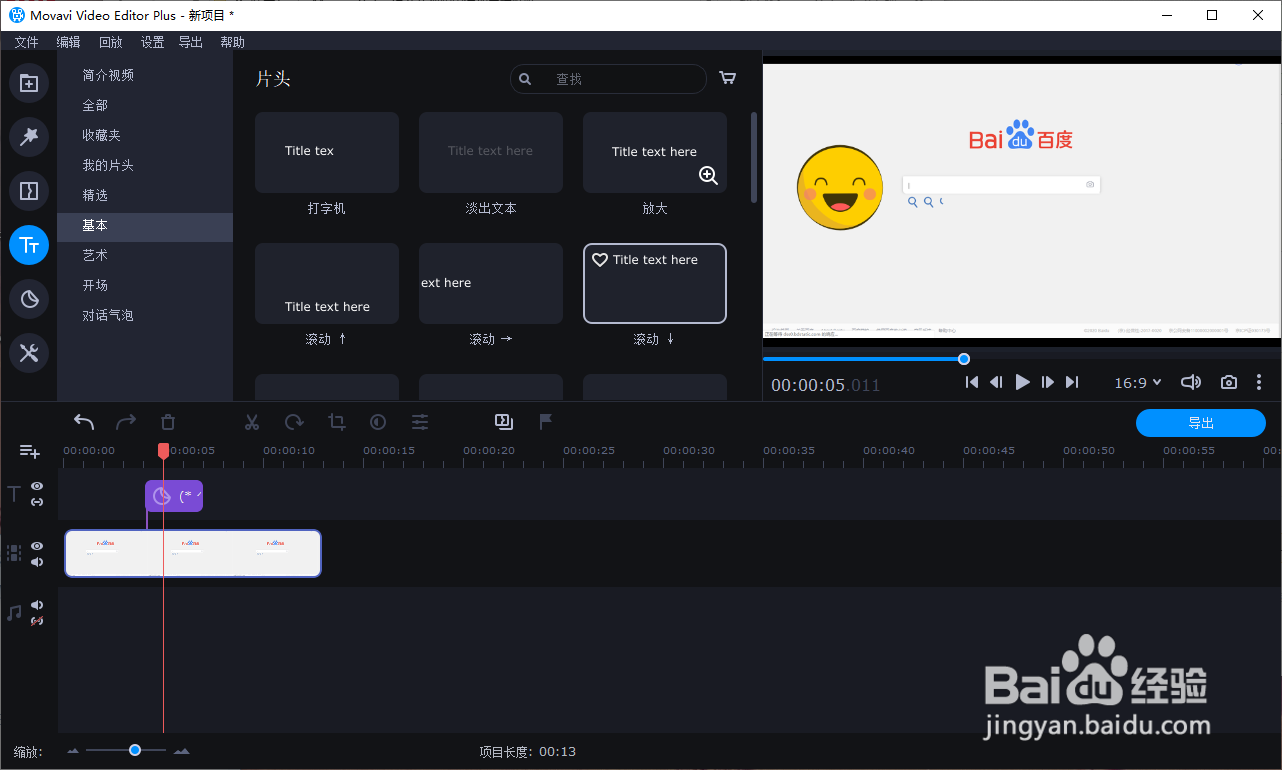
Task: Click the transition wizard icon
Action: click(504, 422)
